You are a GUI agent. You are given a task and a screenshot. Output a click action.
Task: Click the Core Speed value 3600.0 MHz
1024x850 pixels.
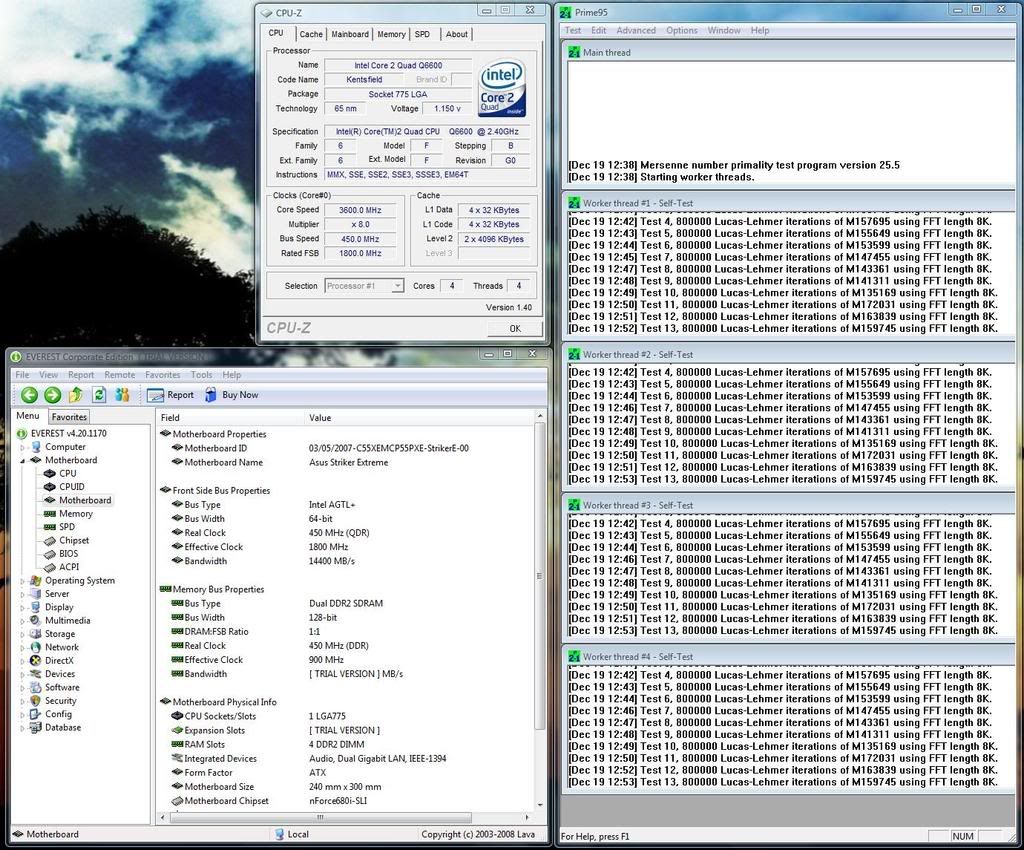point(360,210)
